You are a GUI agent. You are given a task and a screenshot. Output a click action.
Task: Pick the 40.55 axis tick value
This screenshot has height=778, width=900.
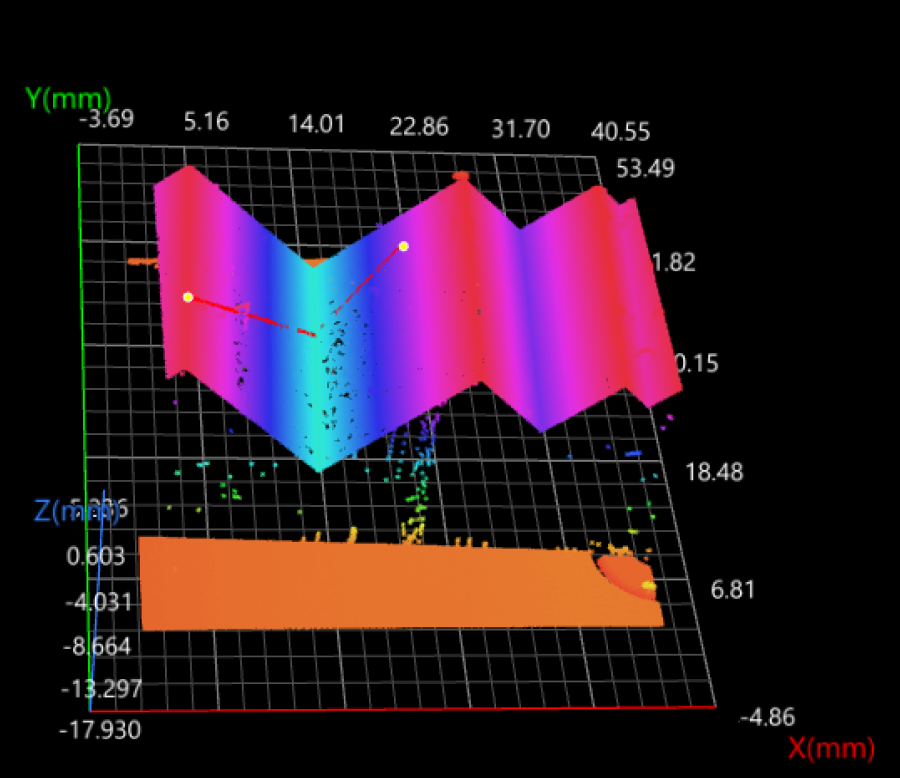point(620,132)
